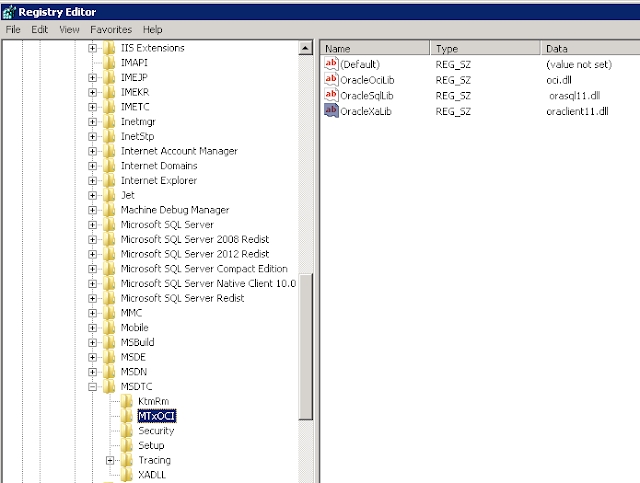The image size is (640, 483).
Task: Expand the InetStp key
Action: [92, 136]
